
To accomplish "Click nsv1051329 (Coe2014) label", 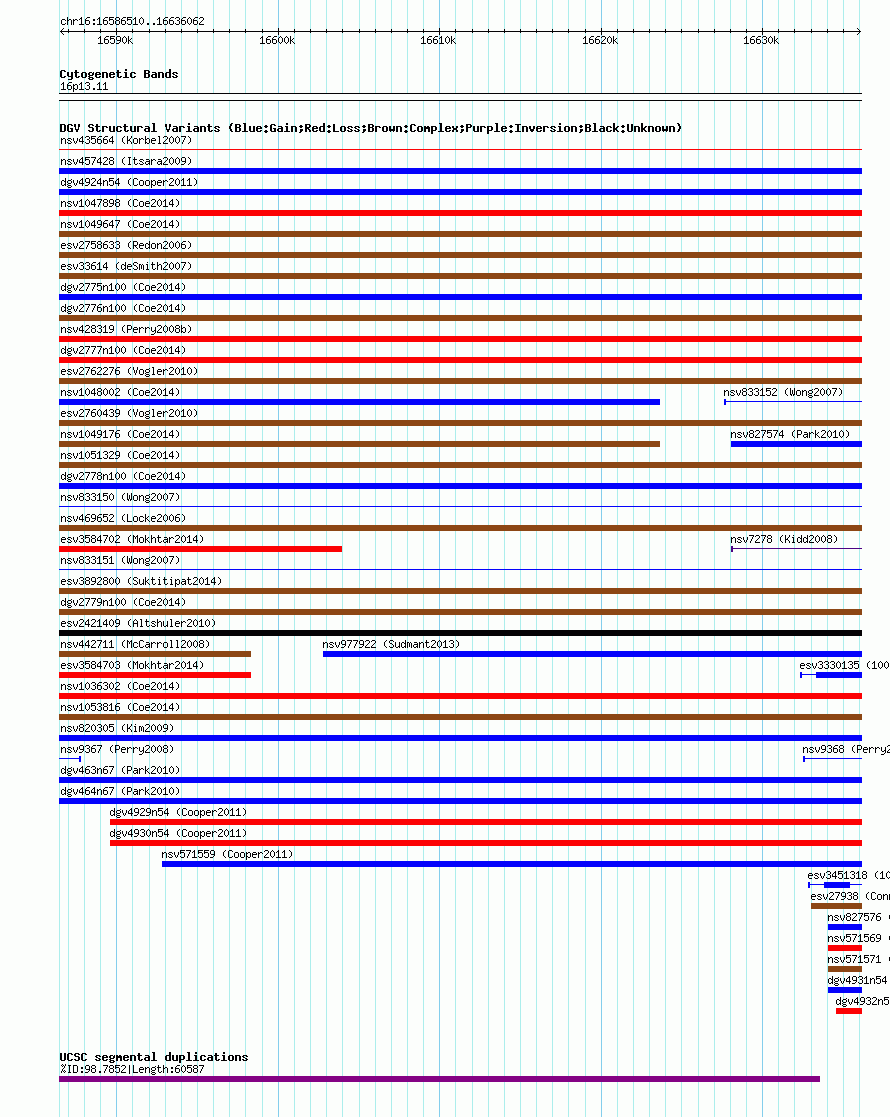I will point(120,455).
